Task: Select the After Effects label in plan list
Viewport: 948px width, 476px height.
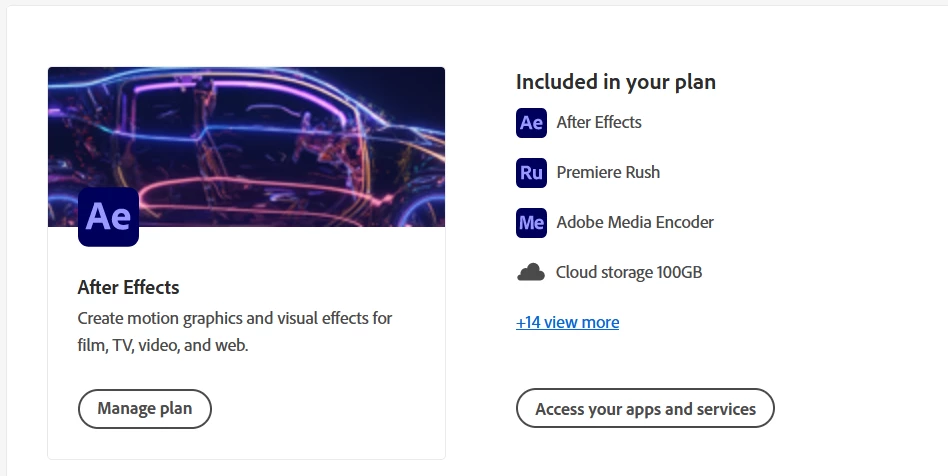Action: 599,122
